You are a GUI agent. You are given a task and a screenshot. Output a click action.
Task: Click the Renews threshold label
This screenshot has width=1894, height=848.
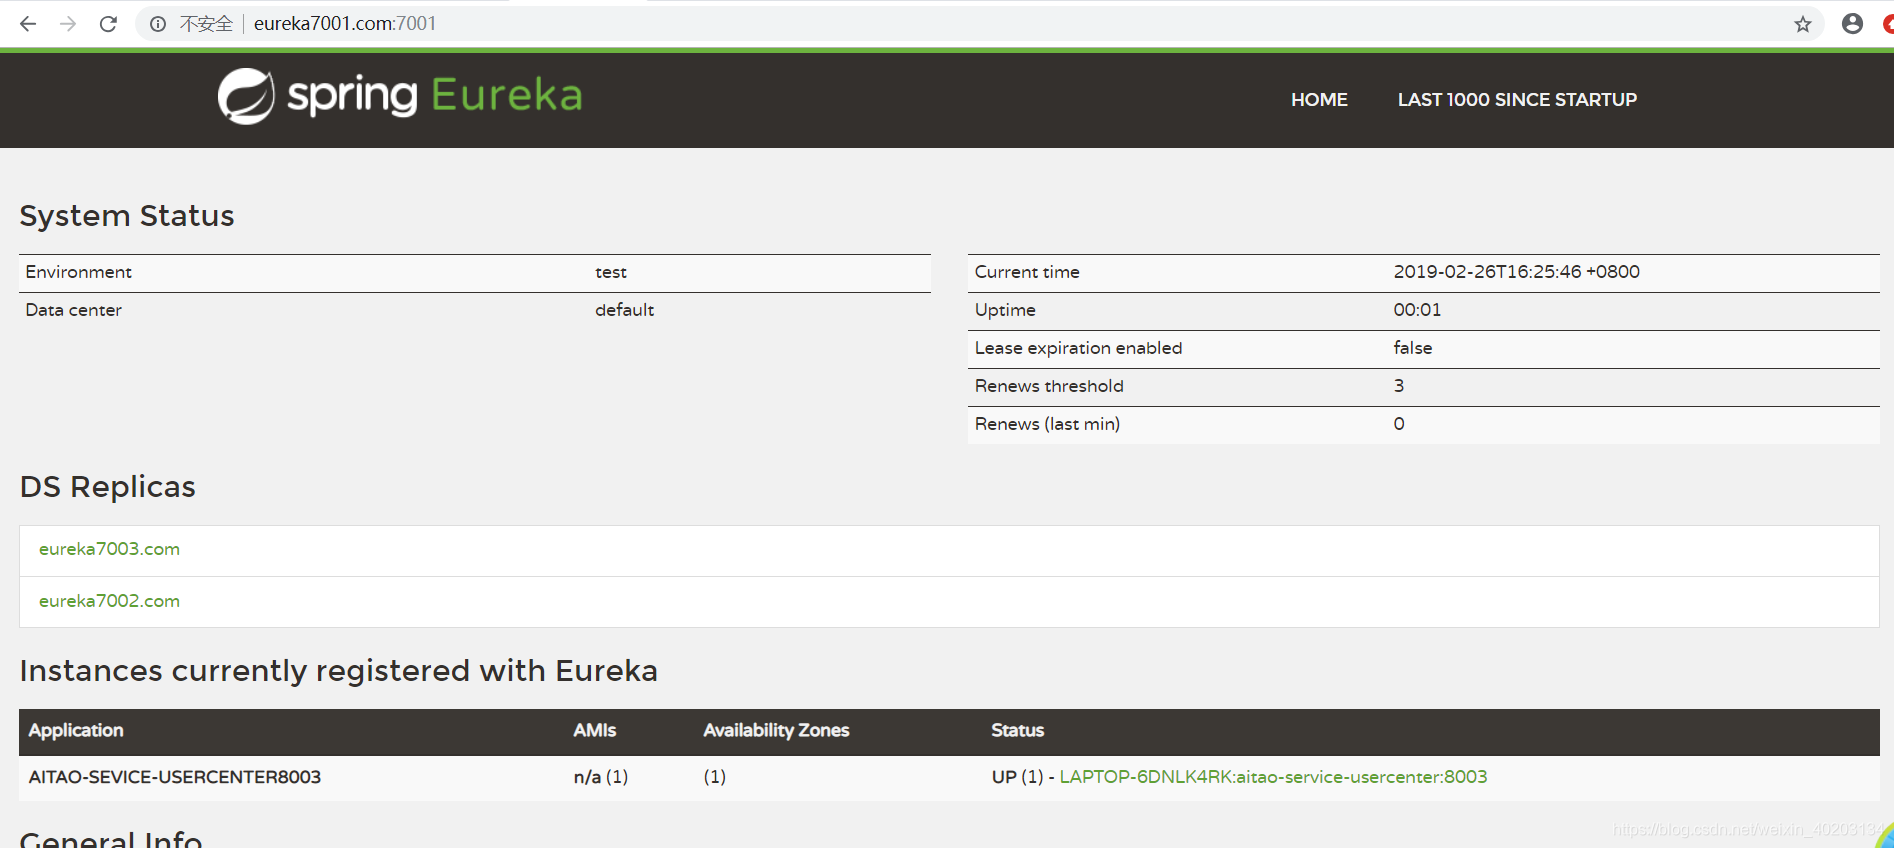[1049, 386]
